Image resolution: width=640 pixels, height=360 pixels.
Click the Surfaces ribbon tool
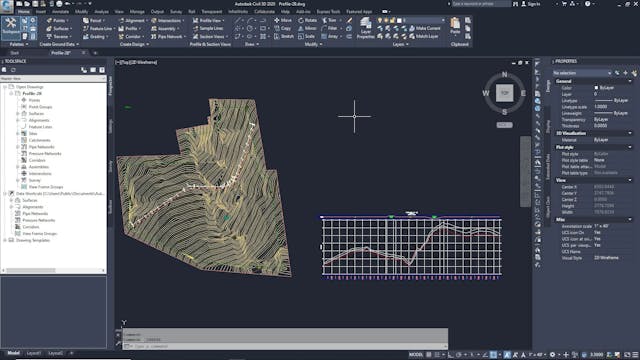58,29
